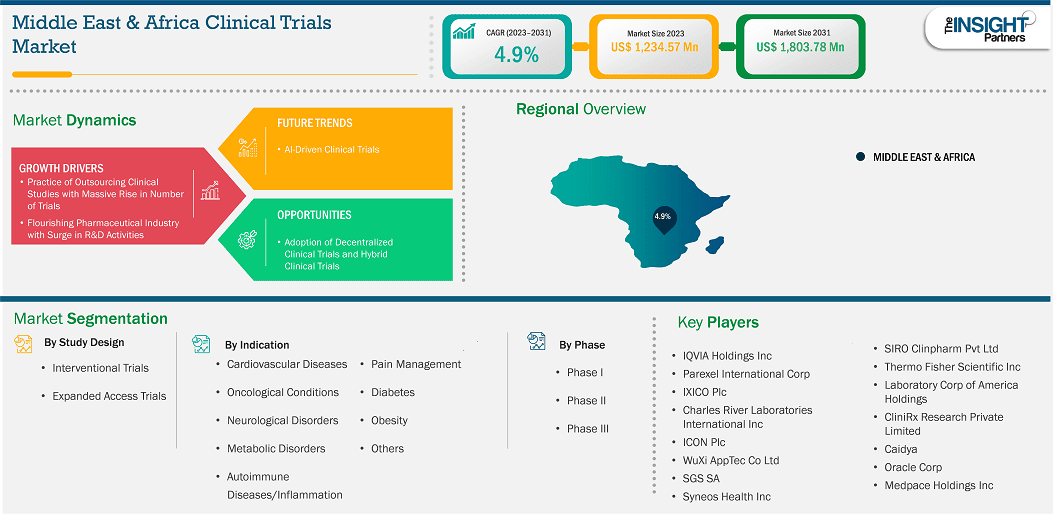Click the 'By Indication' label
Viewport: 1053px width, 524px height.
[257, 345]
